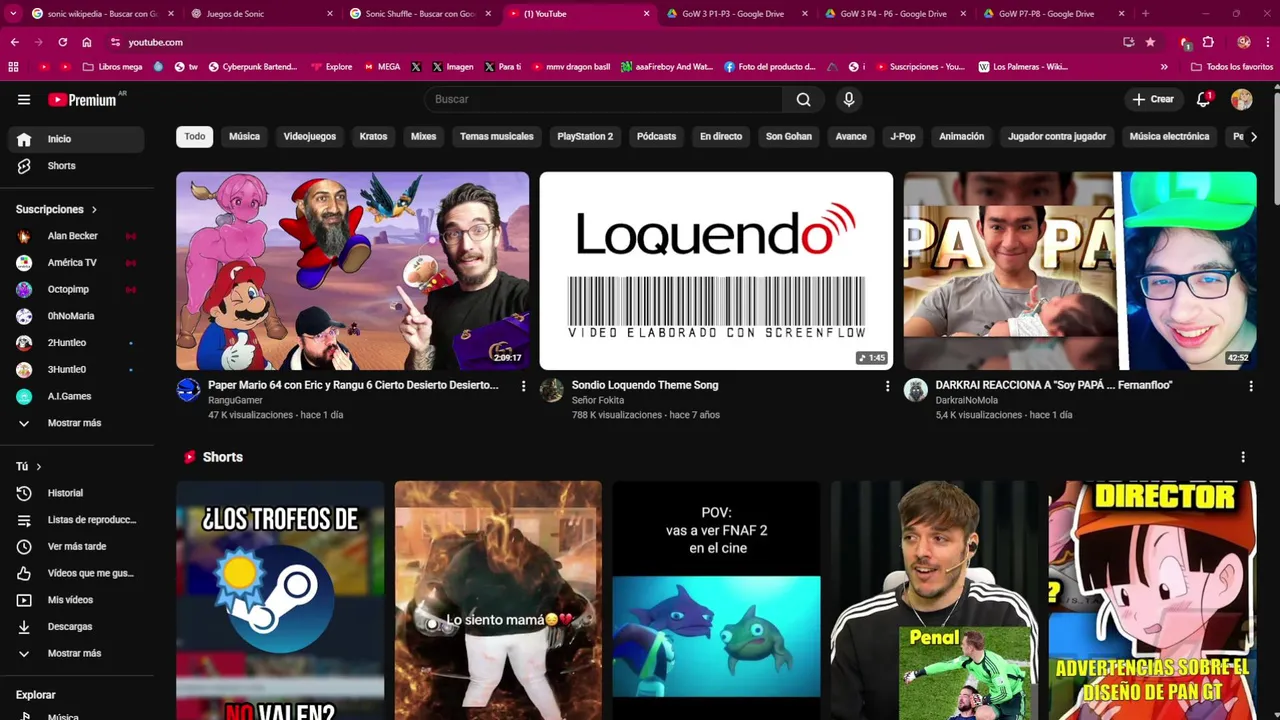Open the Lo siento mamá short
The width and height of the screenshot is (1280, 720).
coord(498,600)
